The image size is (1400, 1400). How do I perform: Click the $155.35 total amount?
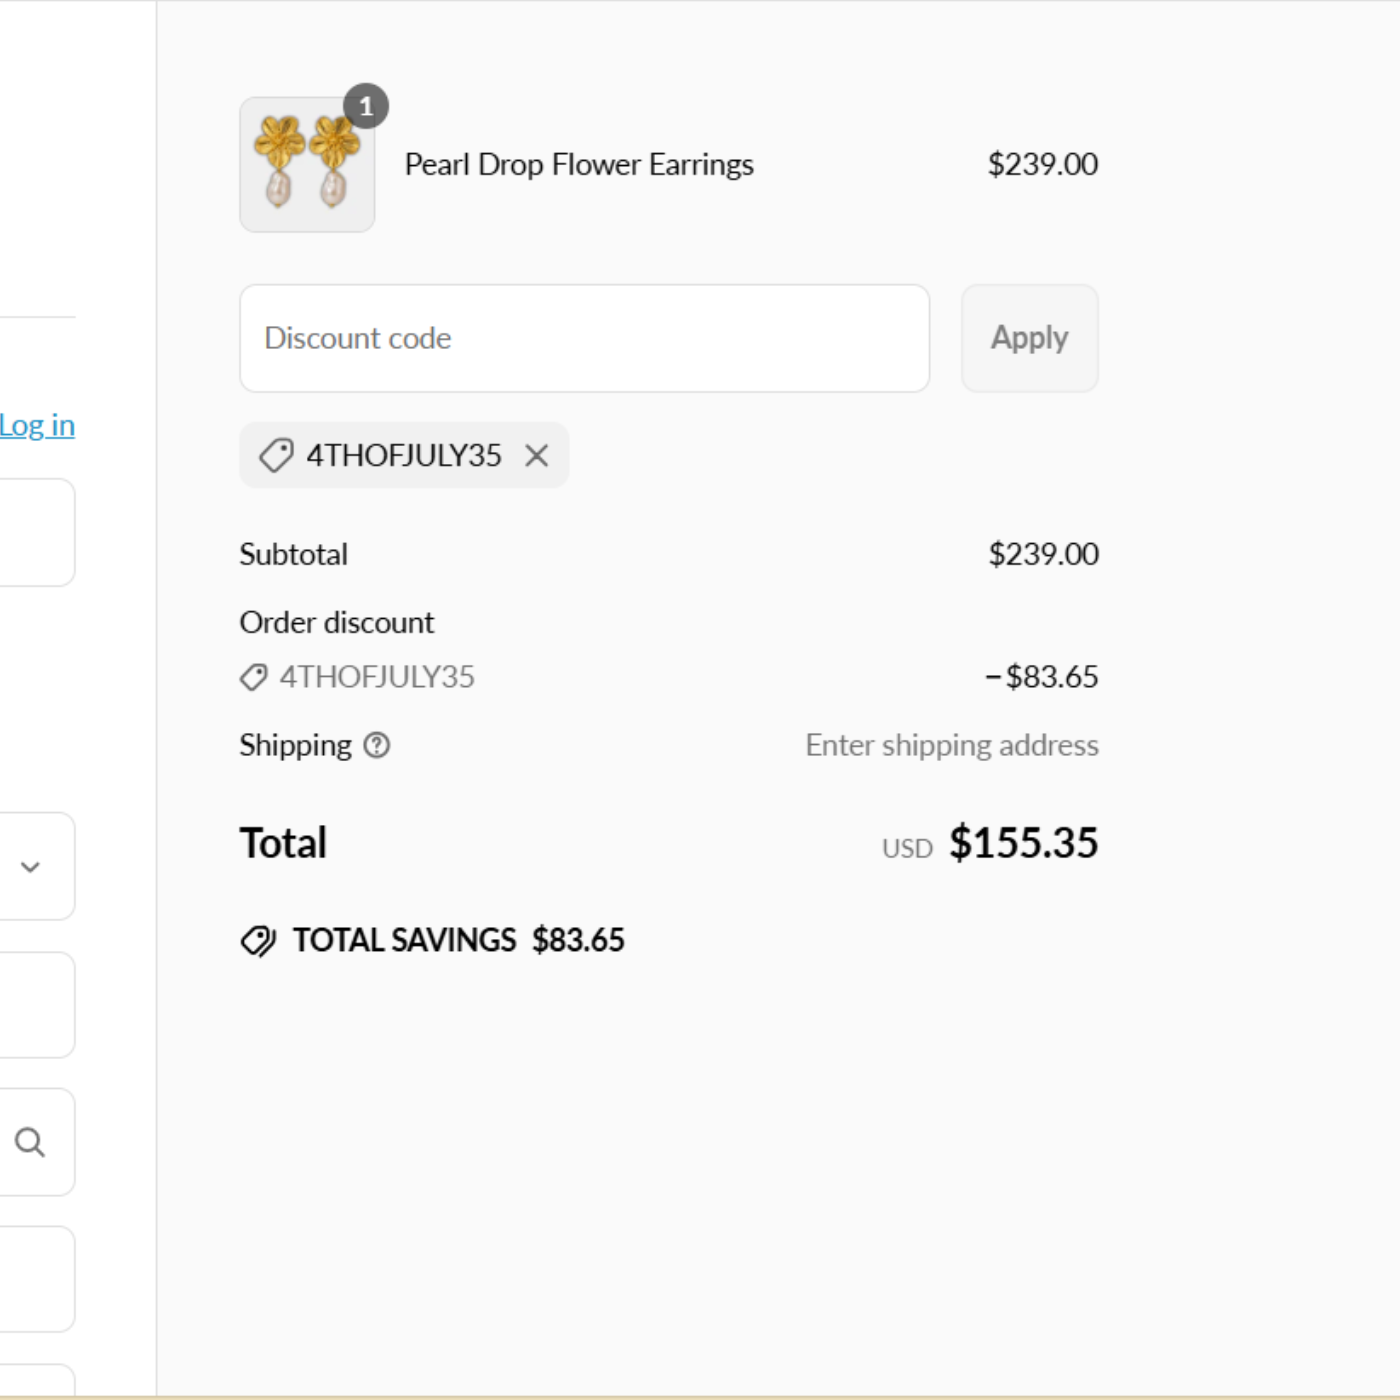(1023, 842)
